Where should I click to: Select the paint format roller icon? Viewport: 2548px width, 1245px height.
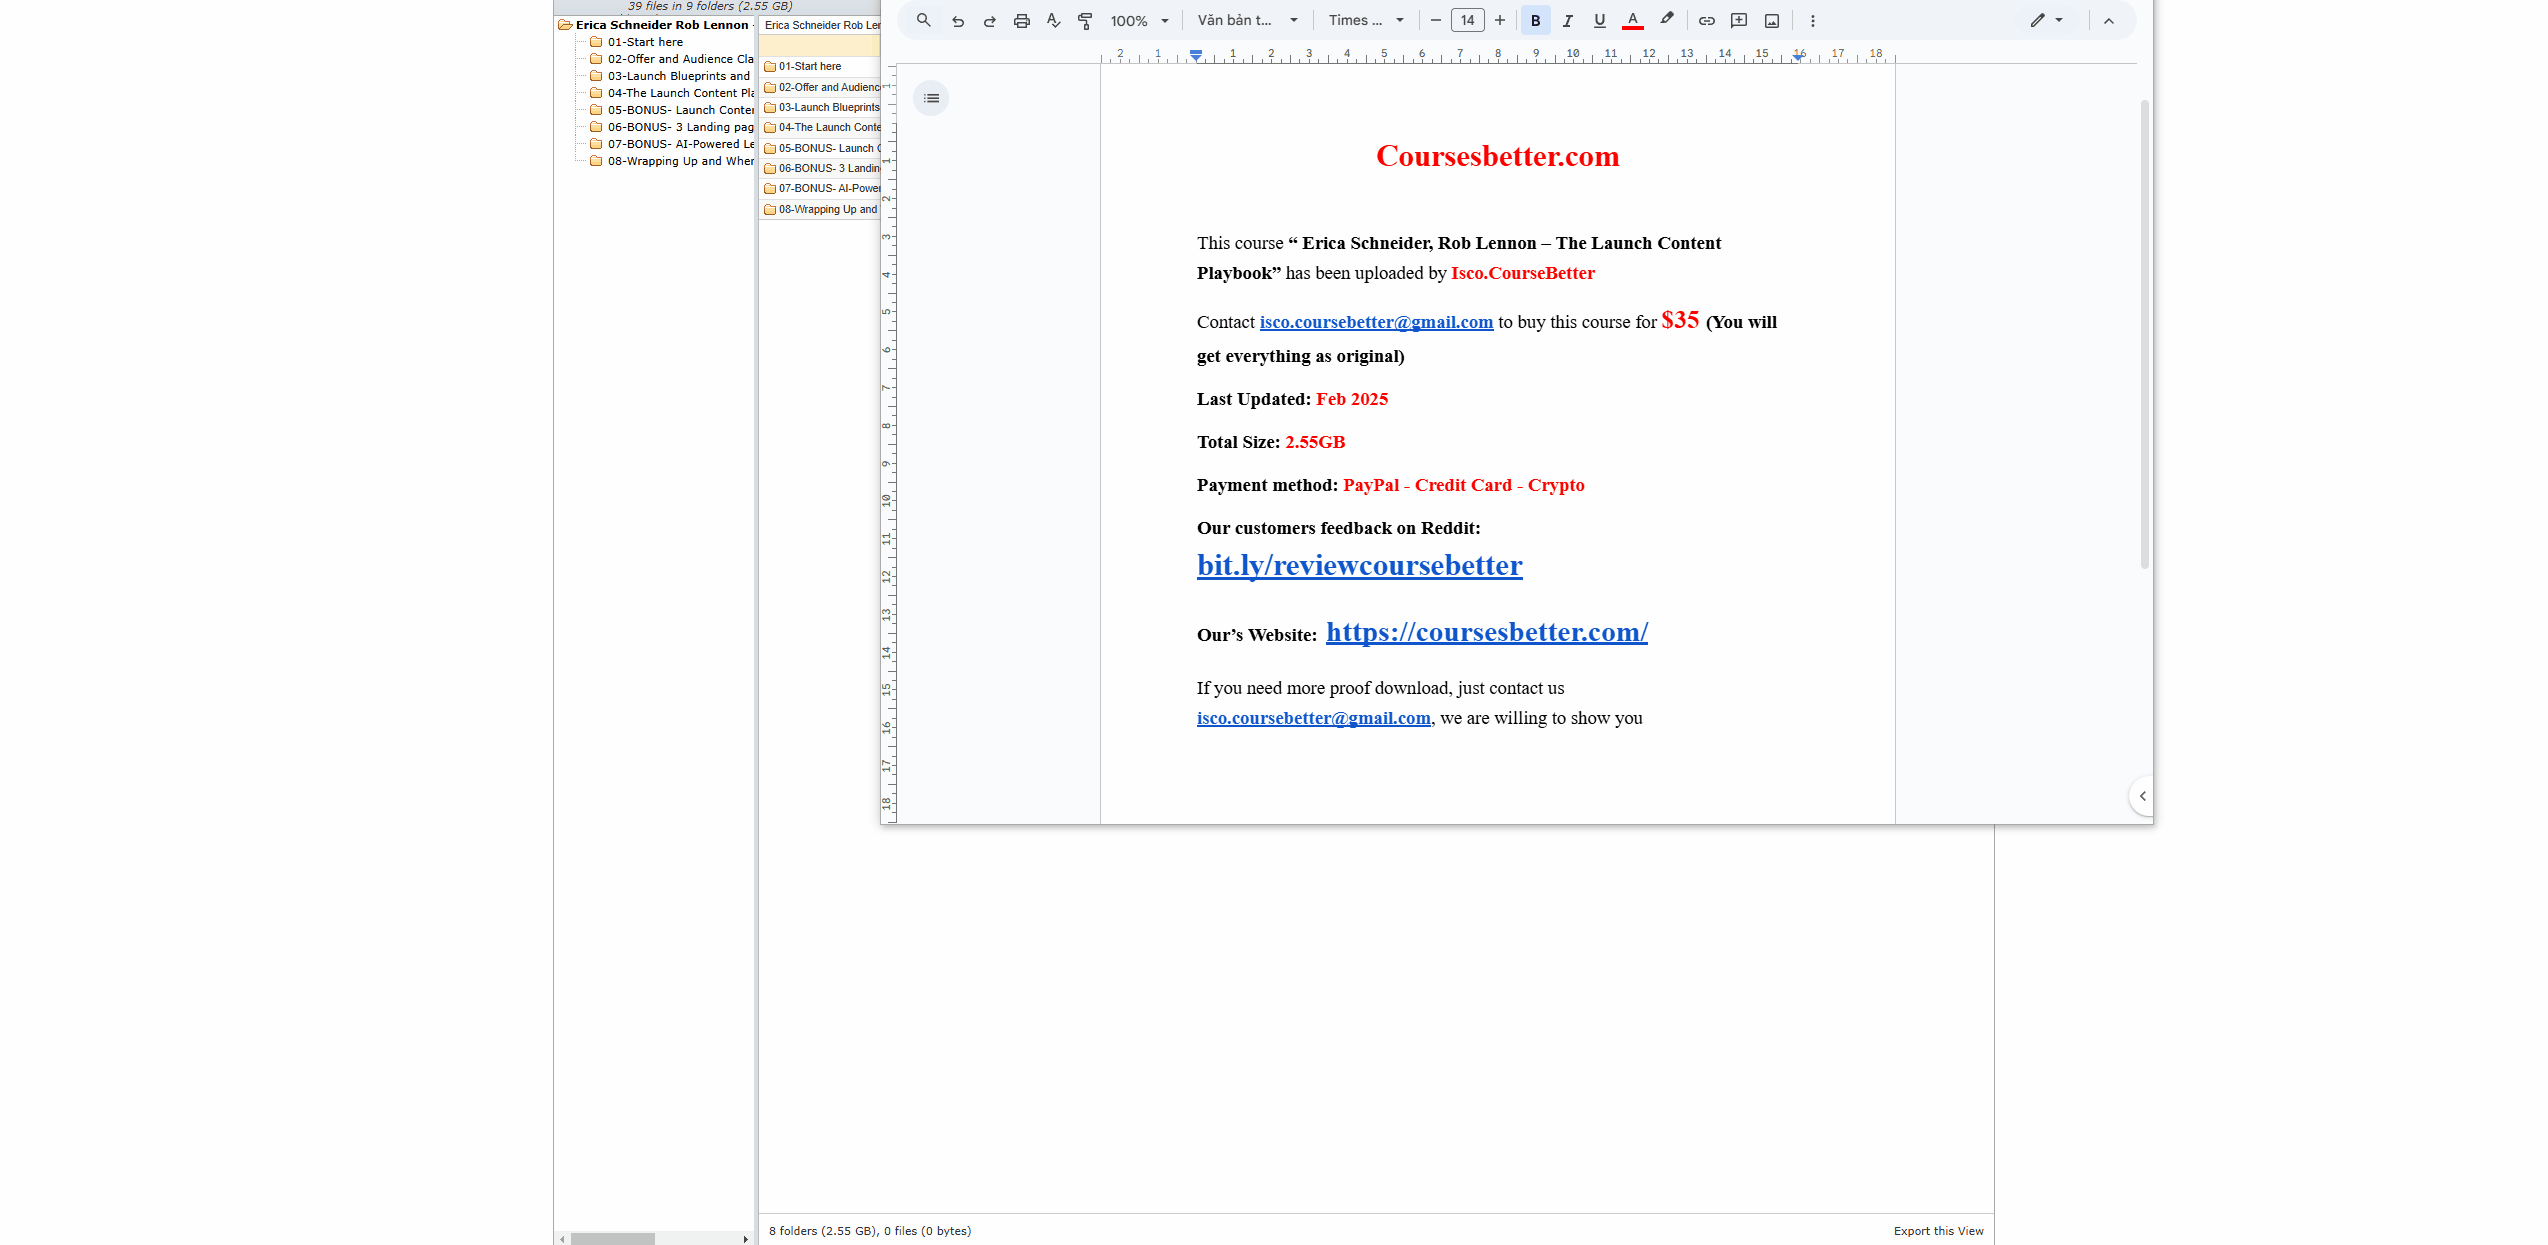pos(1085,20)
